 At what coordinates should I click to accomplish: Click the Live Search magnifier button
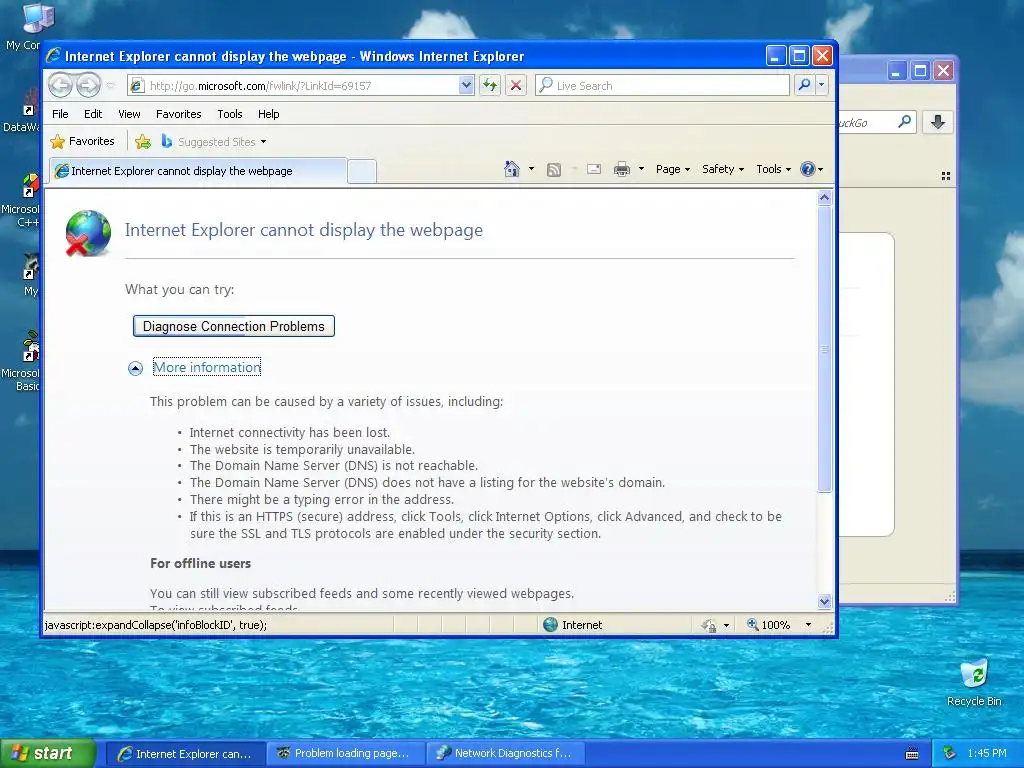(x=805, y=85)
